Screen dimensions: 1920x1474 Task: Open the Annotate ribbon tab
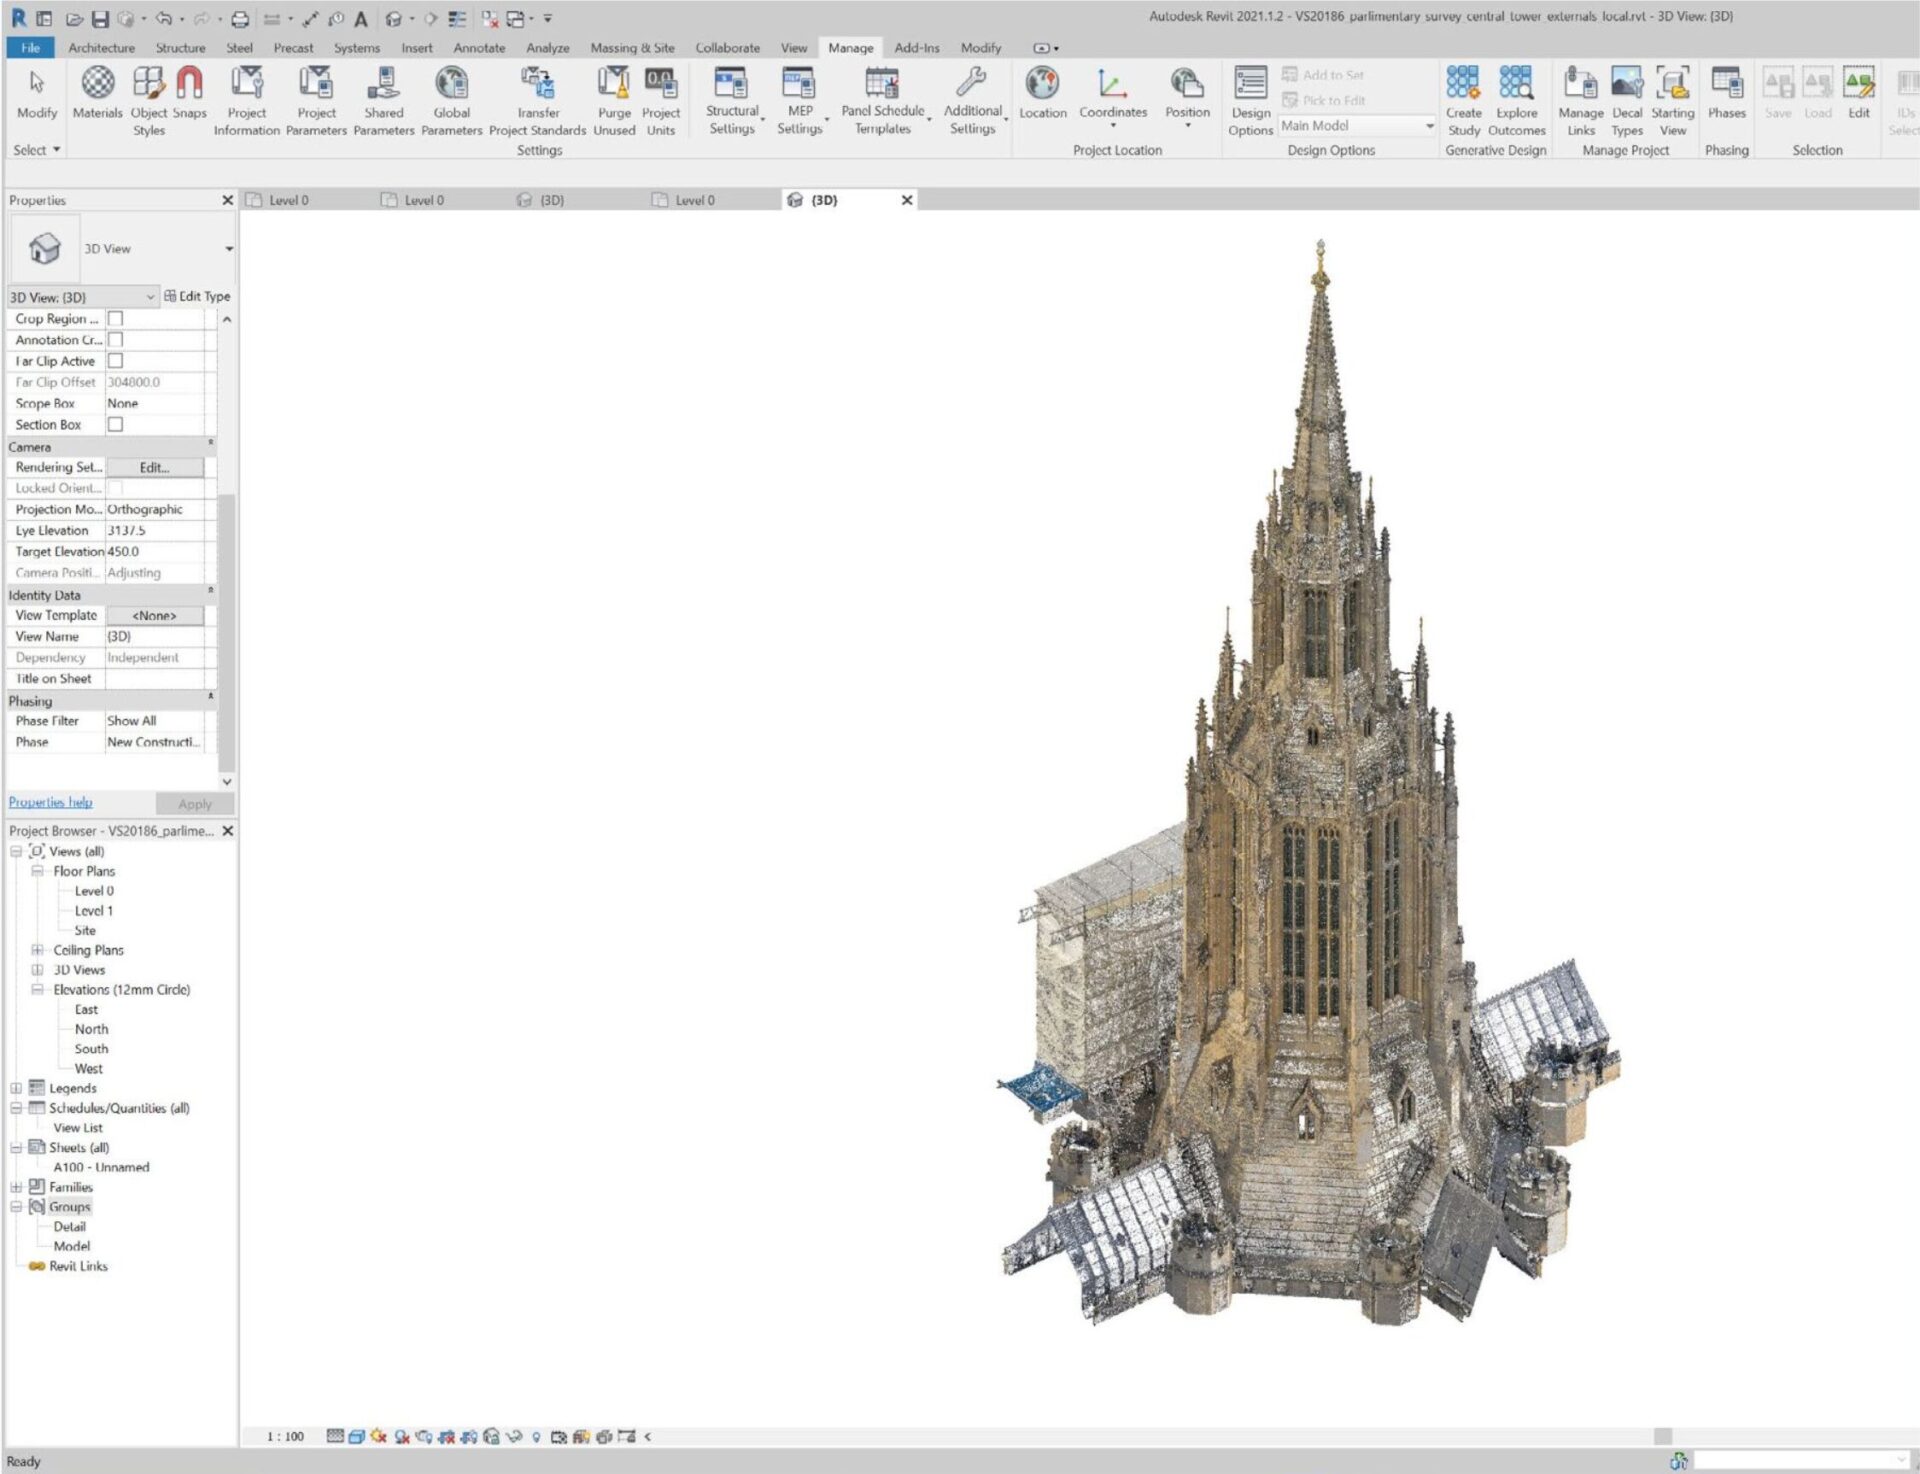479,48
